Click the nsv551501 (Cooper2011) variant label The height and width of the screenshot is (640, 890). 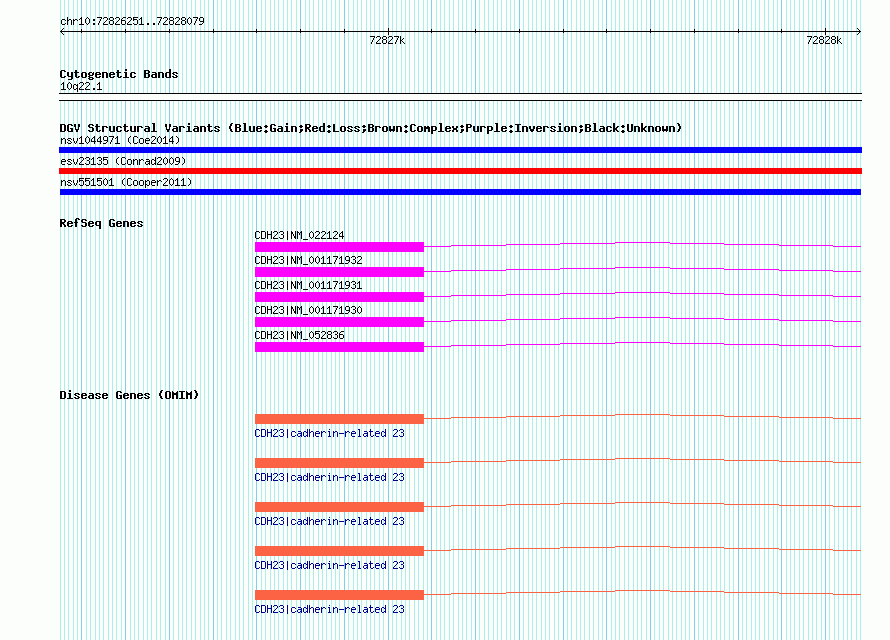(x=126, y=182)
